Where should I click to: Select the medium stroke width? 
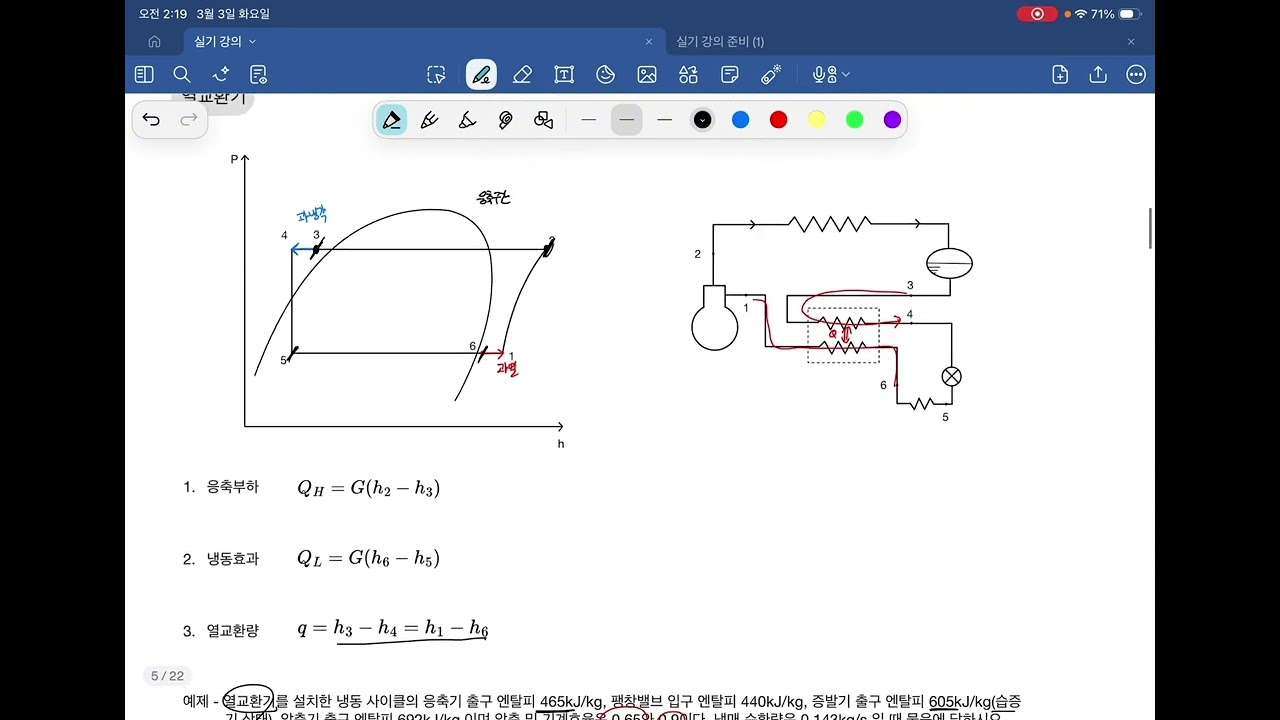tap(627, 120)
